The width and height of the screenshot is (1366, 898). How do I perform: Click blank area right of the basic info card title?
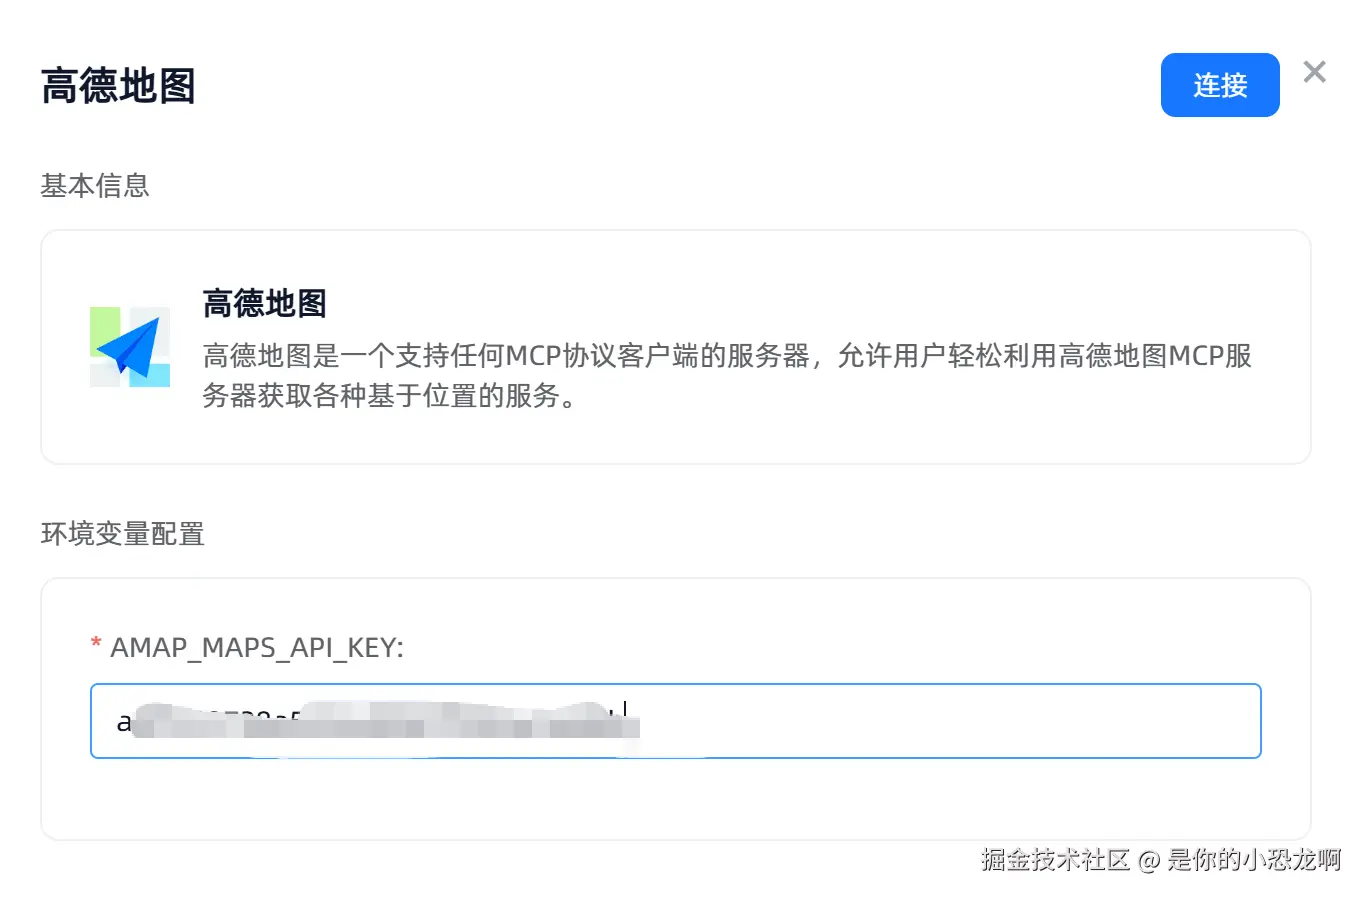click(x=800, y=303)
